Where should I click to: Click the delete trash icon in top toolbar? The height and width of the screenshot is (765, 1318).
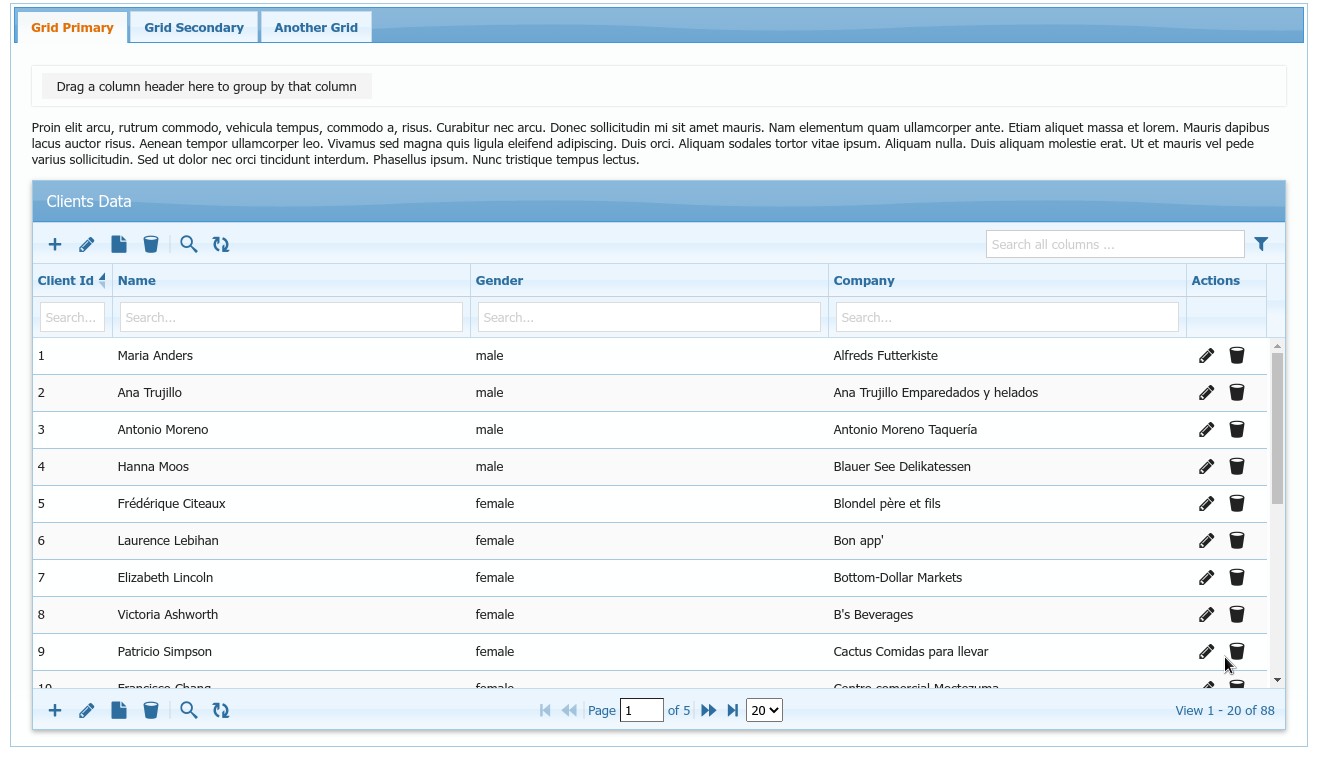click(x=151, y=244)
